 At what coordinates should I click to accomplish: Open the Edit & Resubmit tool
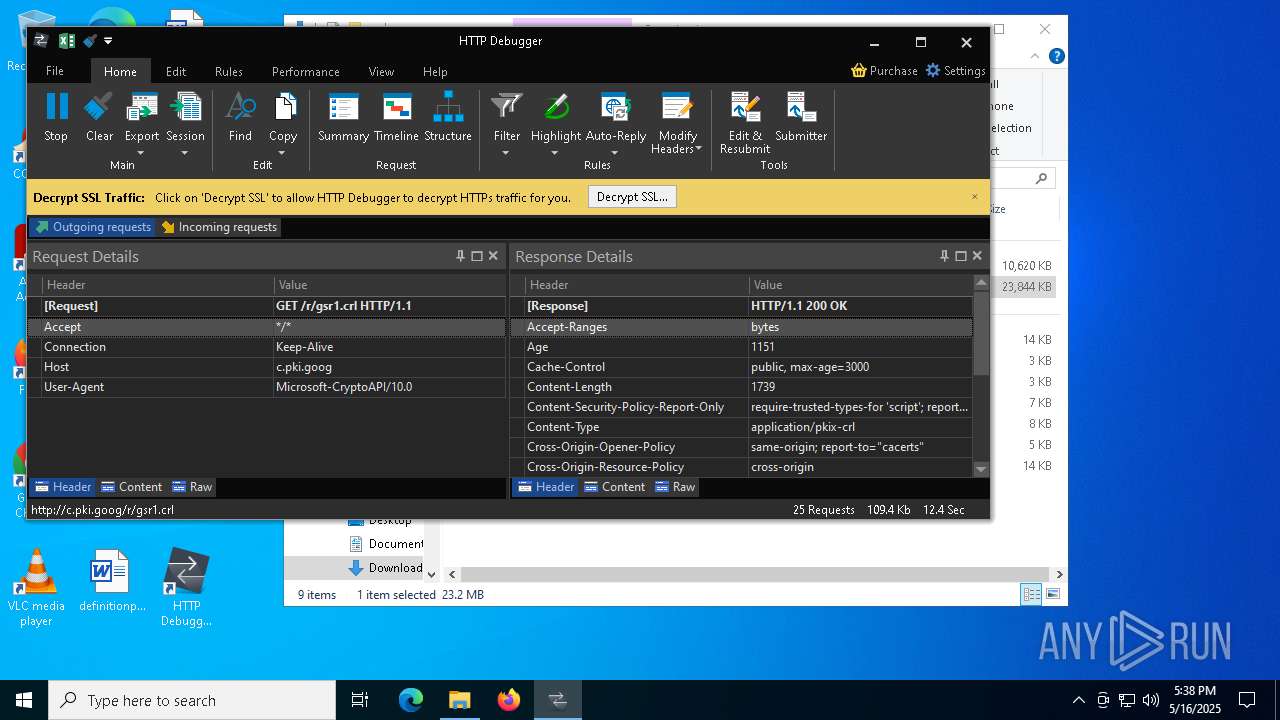pyautogui.click(x=745, y=106)
